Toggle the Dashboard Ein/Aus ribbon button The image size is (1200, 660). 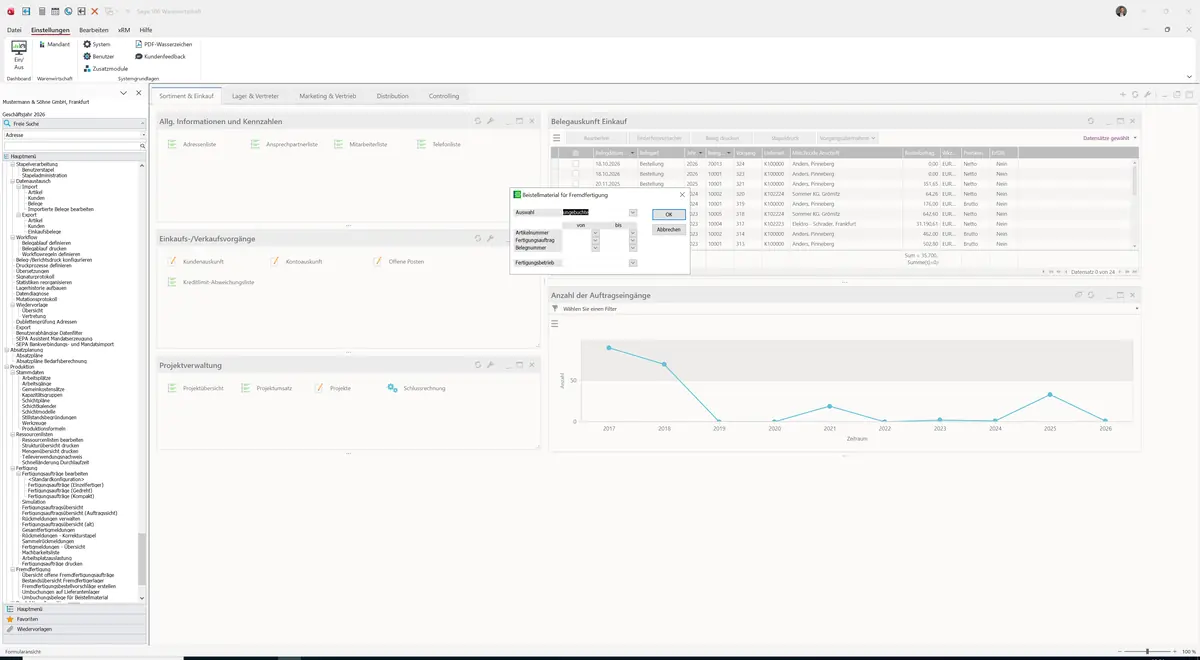pos(19,54)
